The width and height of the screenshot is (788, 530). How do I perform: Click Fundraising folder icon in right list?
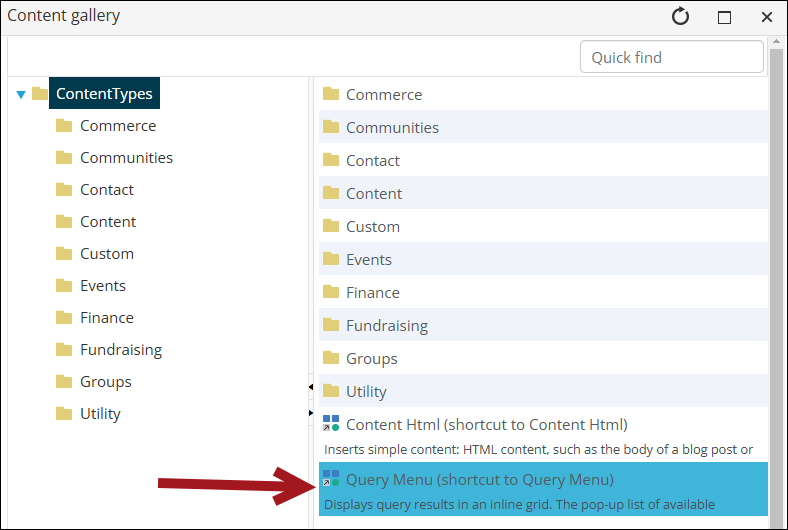pos(331,325)
